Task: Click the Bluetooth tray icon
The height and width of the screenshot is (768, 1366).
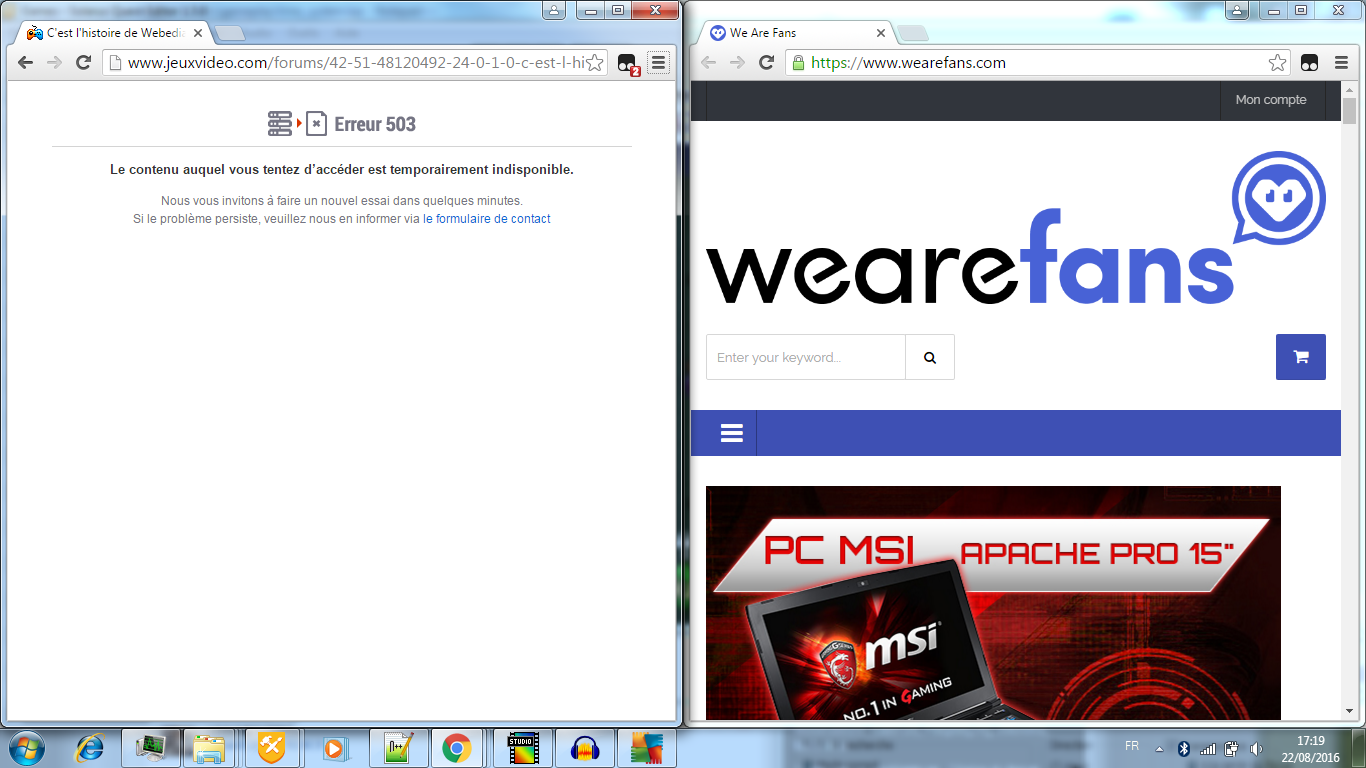Action: (x=1183, y=748)
